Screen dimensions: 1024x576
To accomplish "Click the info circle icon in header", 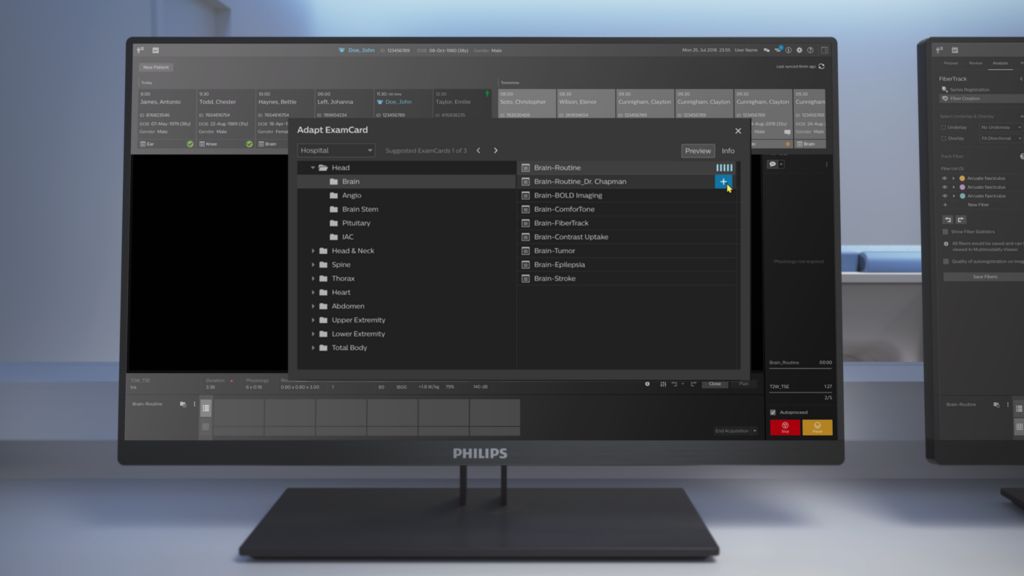I will point(789,50).
